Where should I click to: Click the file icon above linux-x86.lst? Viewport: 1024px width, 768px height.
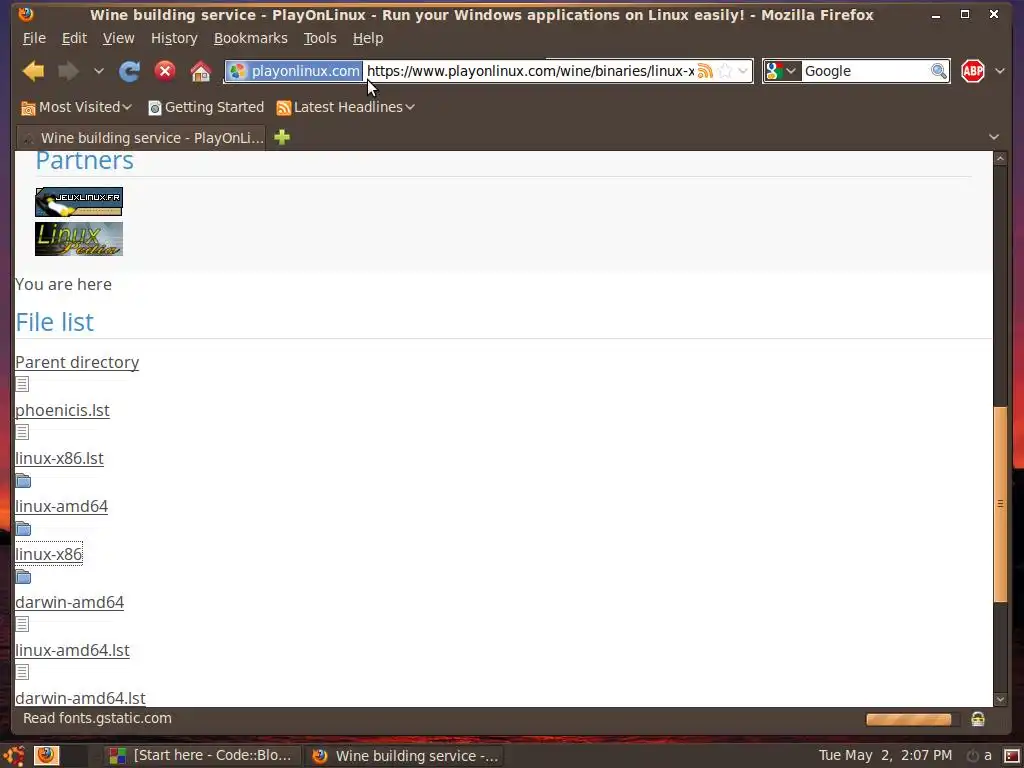pos(22,432)
